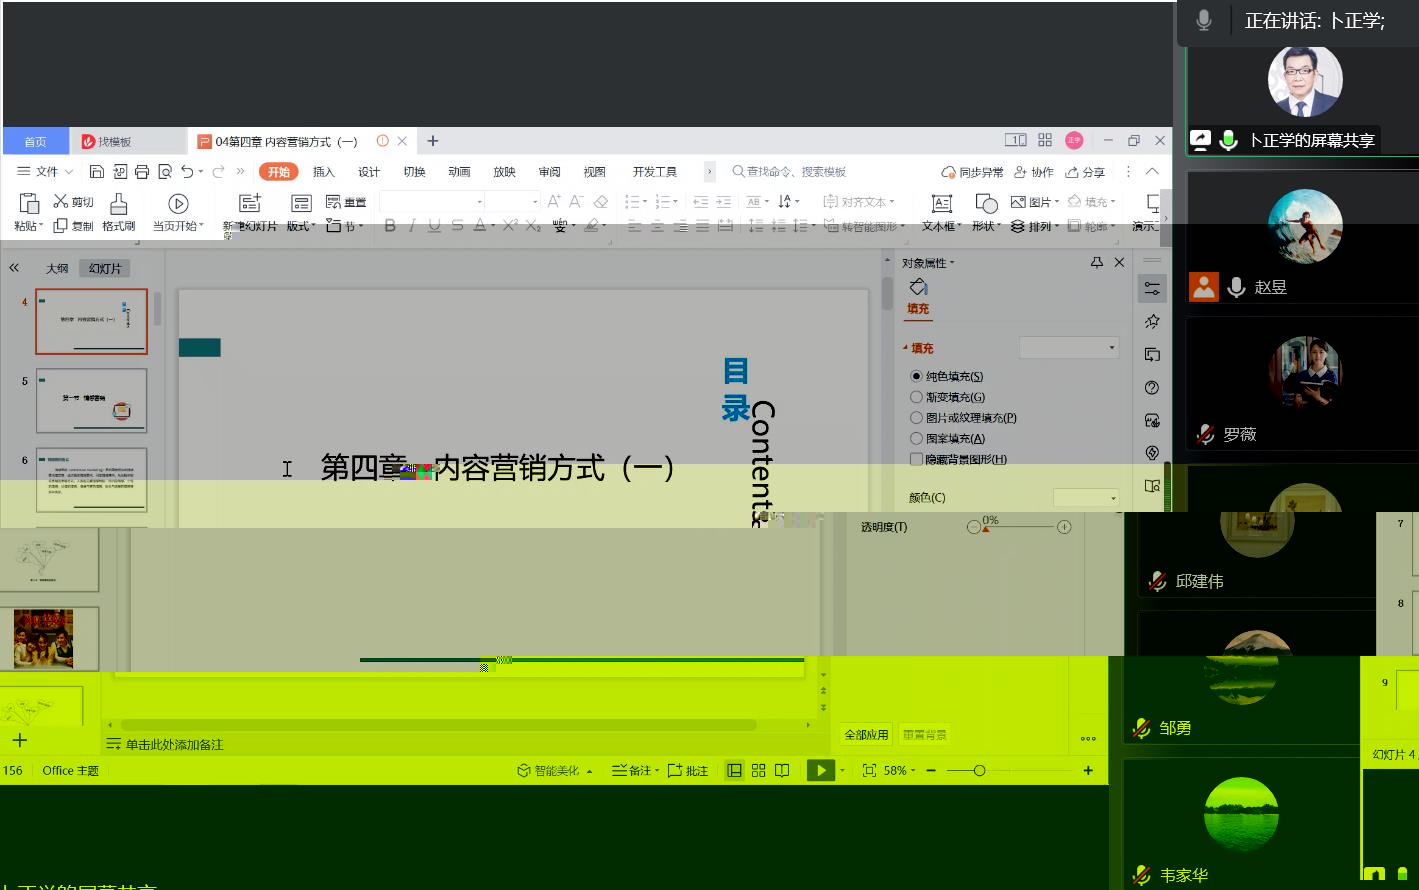Toggle italic formatting

tap(412, 226)
